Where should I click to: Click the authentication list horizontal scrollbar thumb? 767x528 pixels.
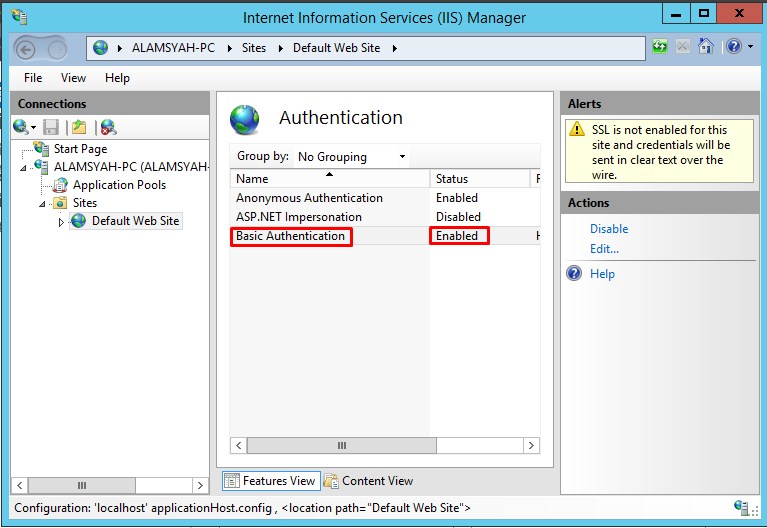tap(342, 445)
